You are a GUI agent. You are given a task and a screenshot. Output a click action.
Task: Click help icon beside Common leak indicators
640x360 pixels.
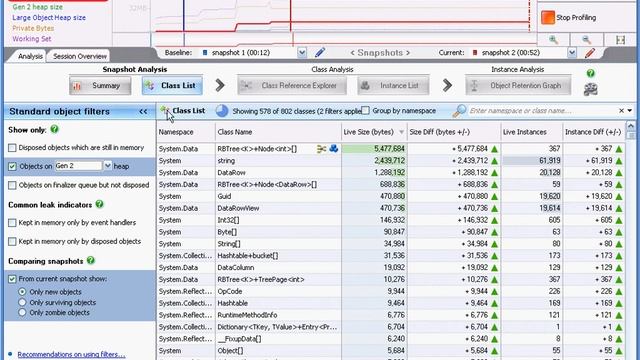pyautogui.click(x=100, y=204)
